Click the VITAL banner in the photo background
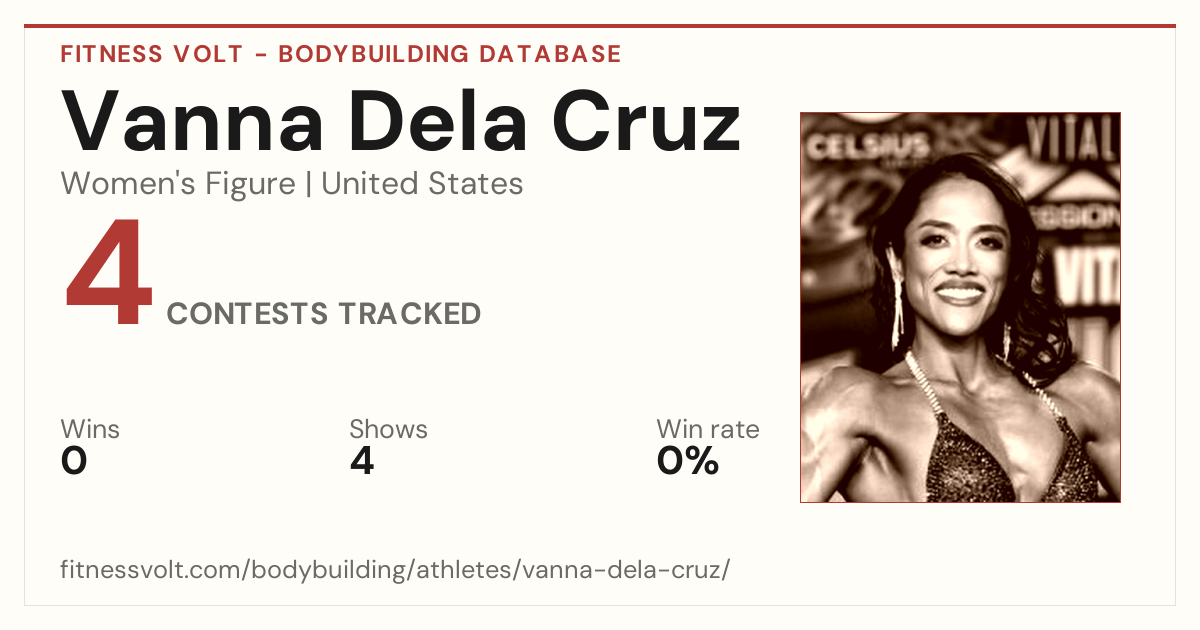The width and height of the screenshot is (1200, 630). [1072, 140]
